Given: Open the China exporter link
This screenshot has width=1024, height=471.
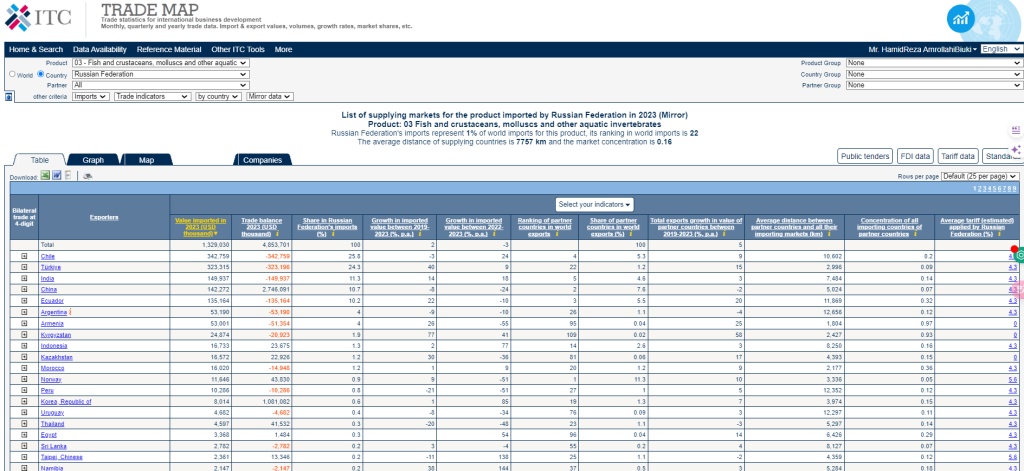Looking at the screenshot, I should click(x=48, y=289).
